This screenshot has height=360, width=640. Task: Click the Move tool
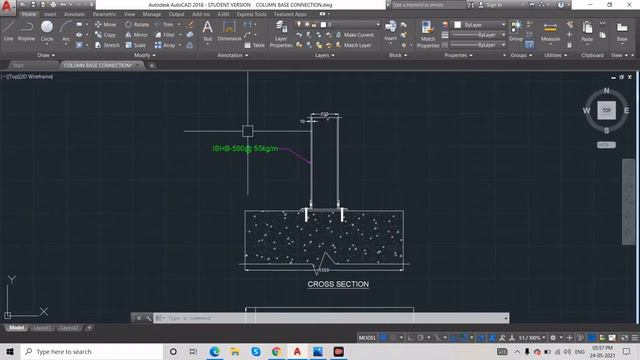(106, 24)
